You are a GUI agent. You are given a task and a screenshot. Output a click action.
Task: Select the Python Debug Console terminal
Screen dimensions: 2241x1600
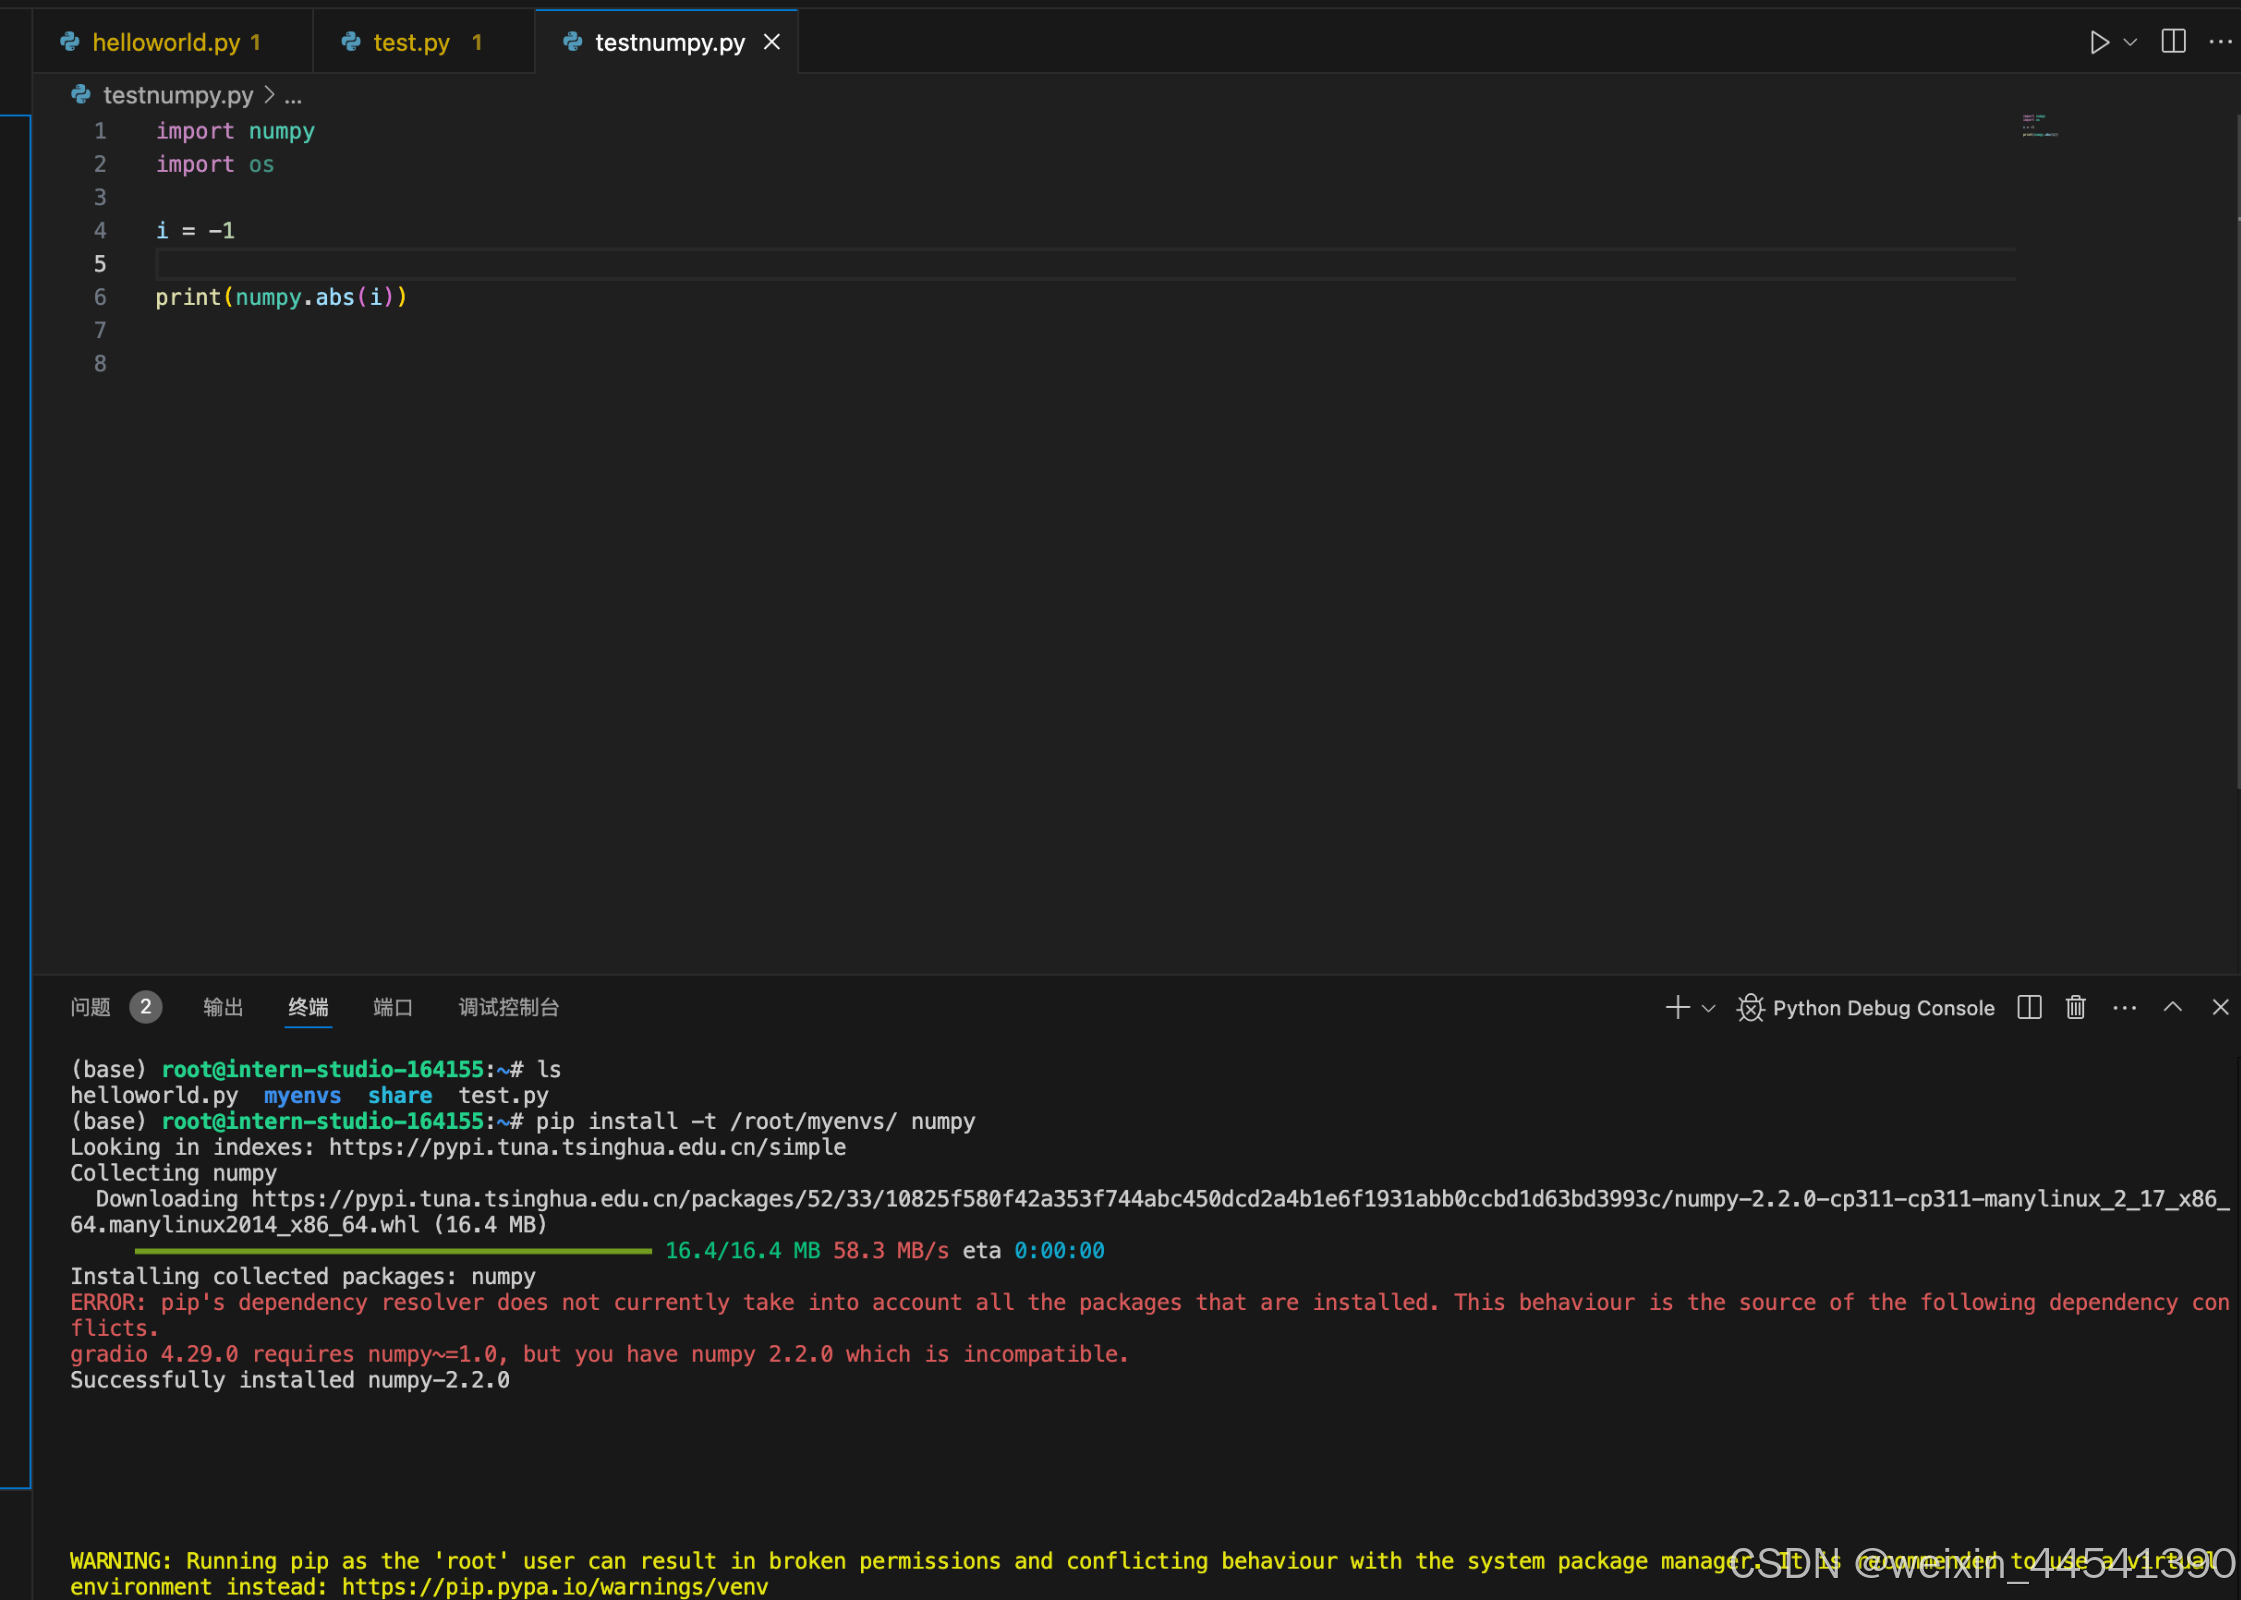point(1866,1008)
